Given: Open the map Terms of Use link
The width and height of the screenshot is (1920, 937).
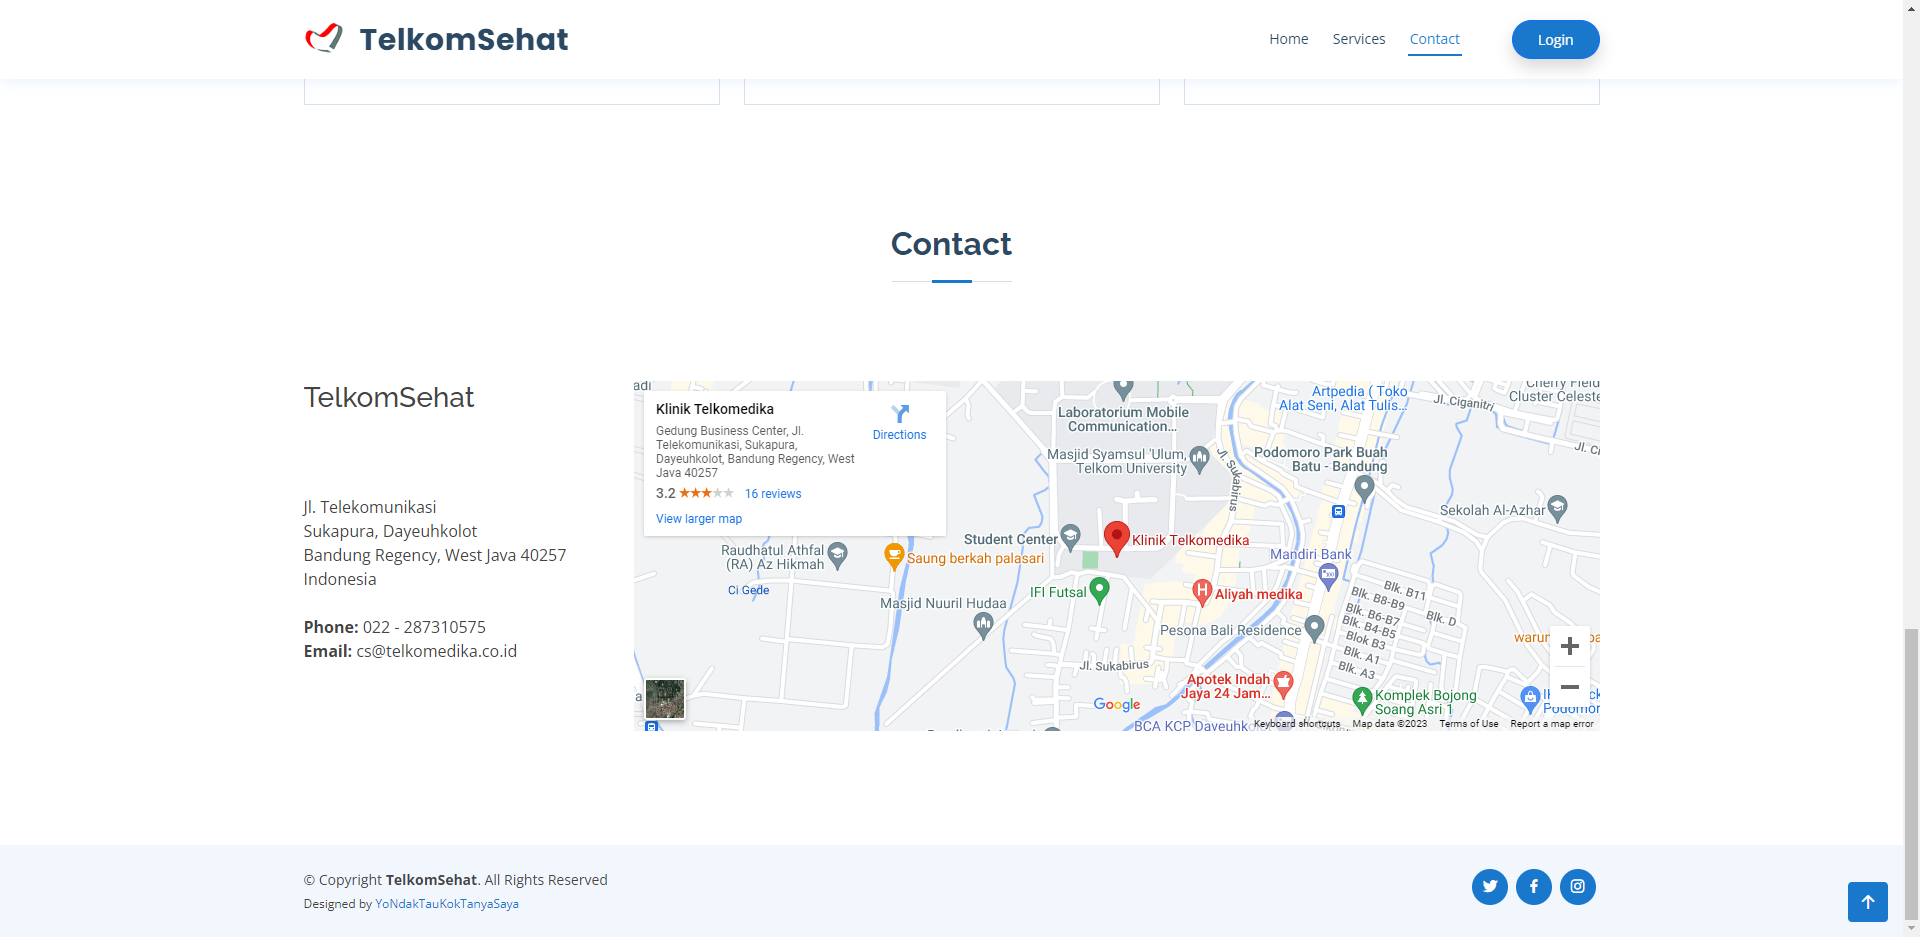Looking at the screenshot, I should pos(1468,724).
